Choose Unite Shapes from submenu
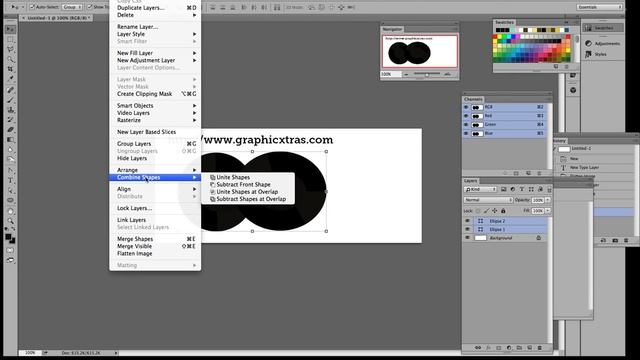Viewport: 640px width, 360px height. (248, 177)
